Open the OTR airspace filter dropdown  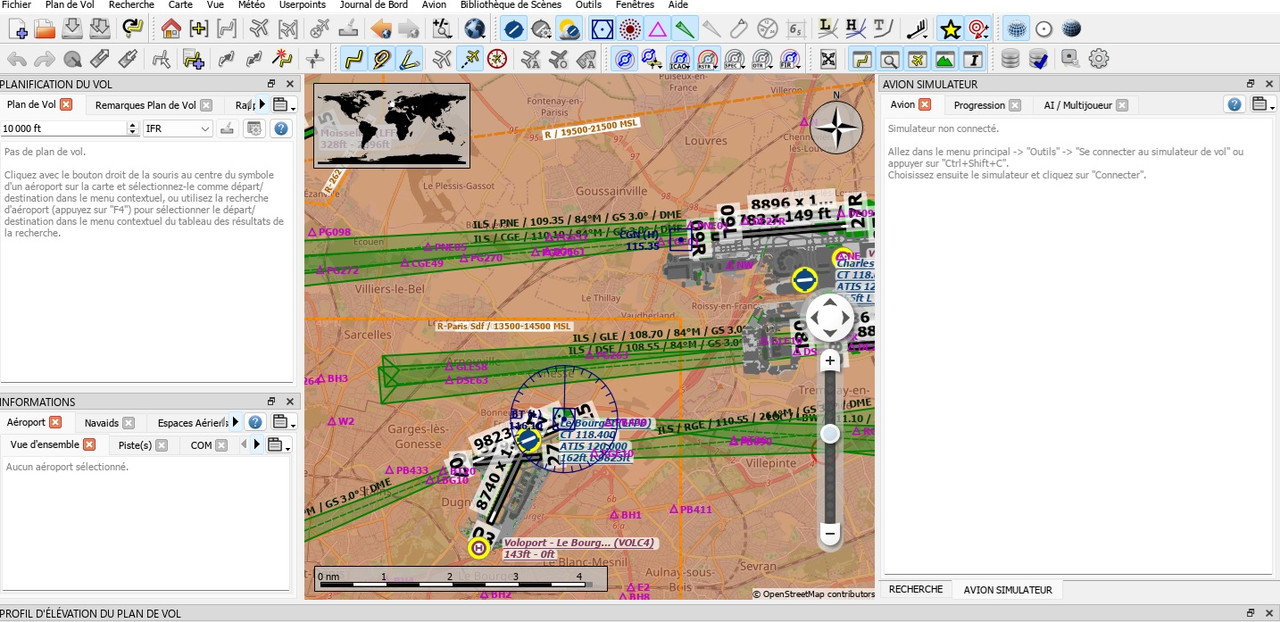pyautogui.click(x=762, y=59)
